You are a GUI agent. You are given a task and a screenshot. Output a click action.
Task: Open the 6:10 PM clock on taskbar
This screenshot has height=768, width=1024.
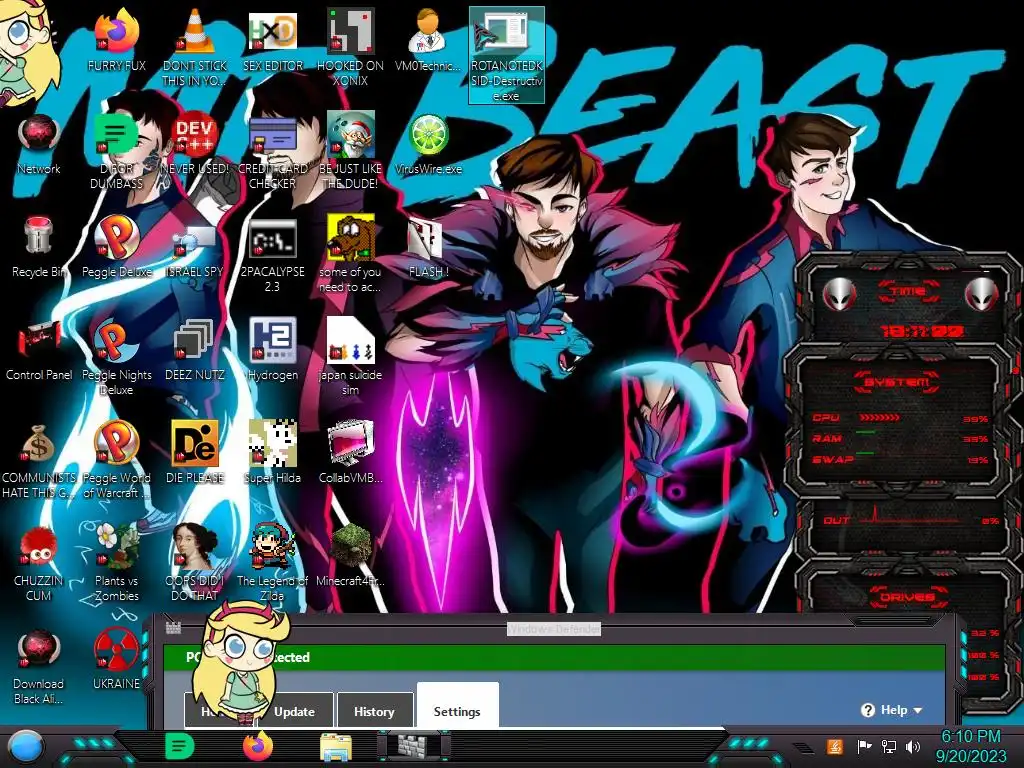(971, 746)
